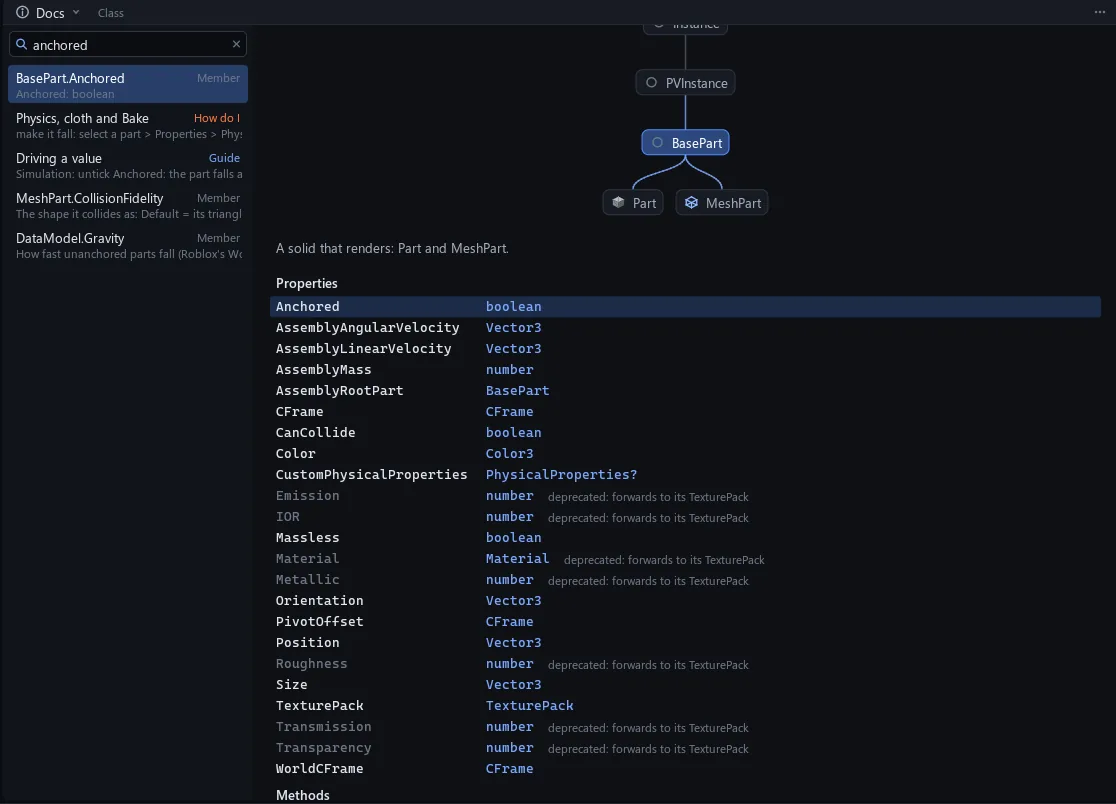Click the Methods section heading
This screenshot has height=804, width=1116.
tap(302, 795)
